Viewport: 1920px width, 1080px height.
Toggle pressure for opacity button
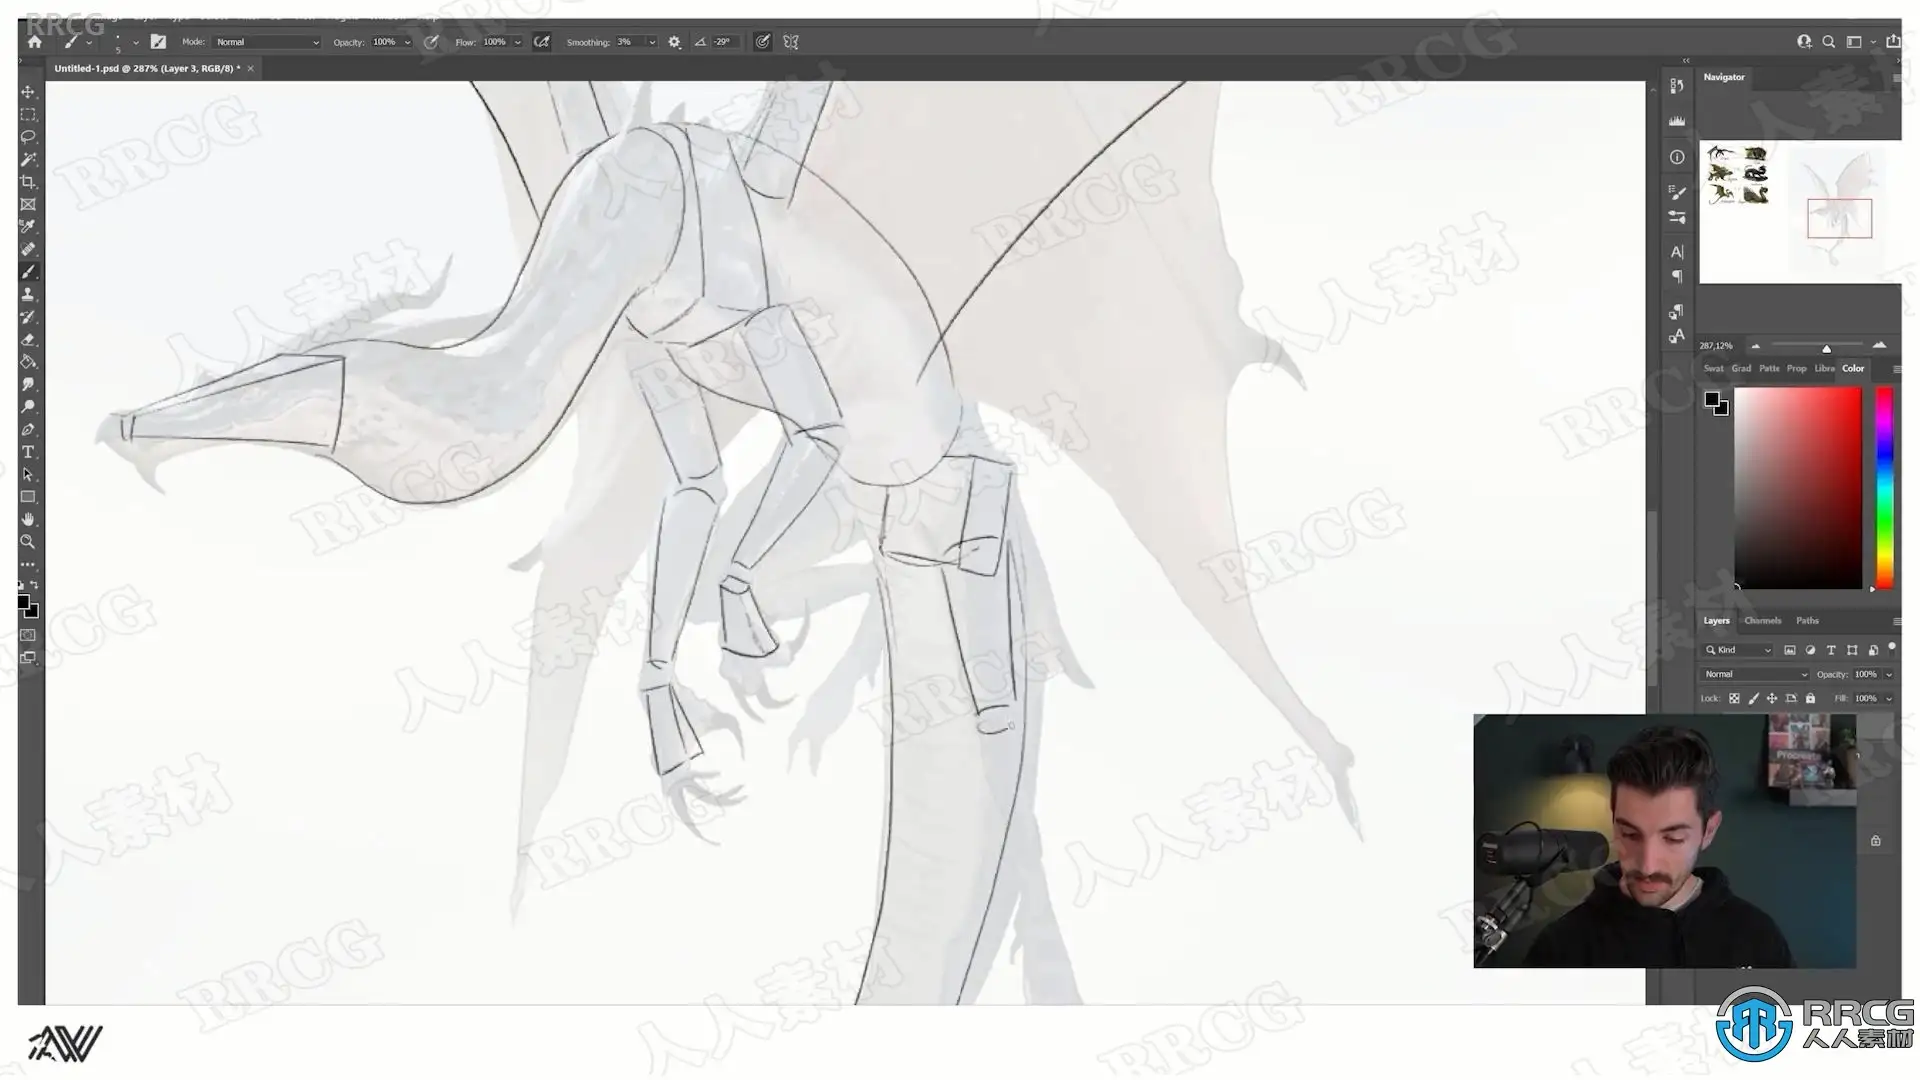coord(431,42)
